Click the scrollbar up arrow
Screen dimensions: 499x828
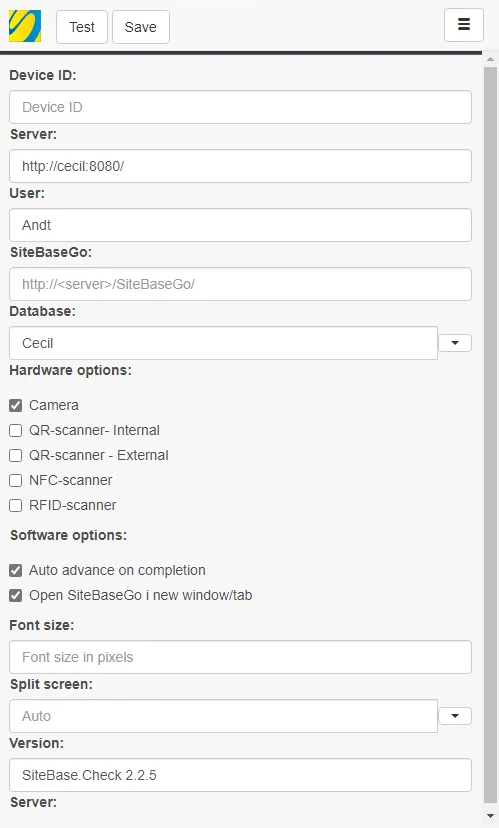491,59
